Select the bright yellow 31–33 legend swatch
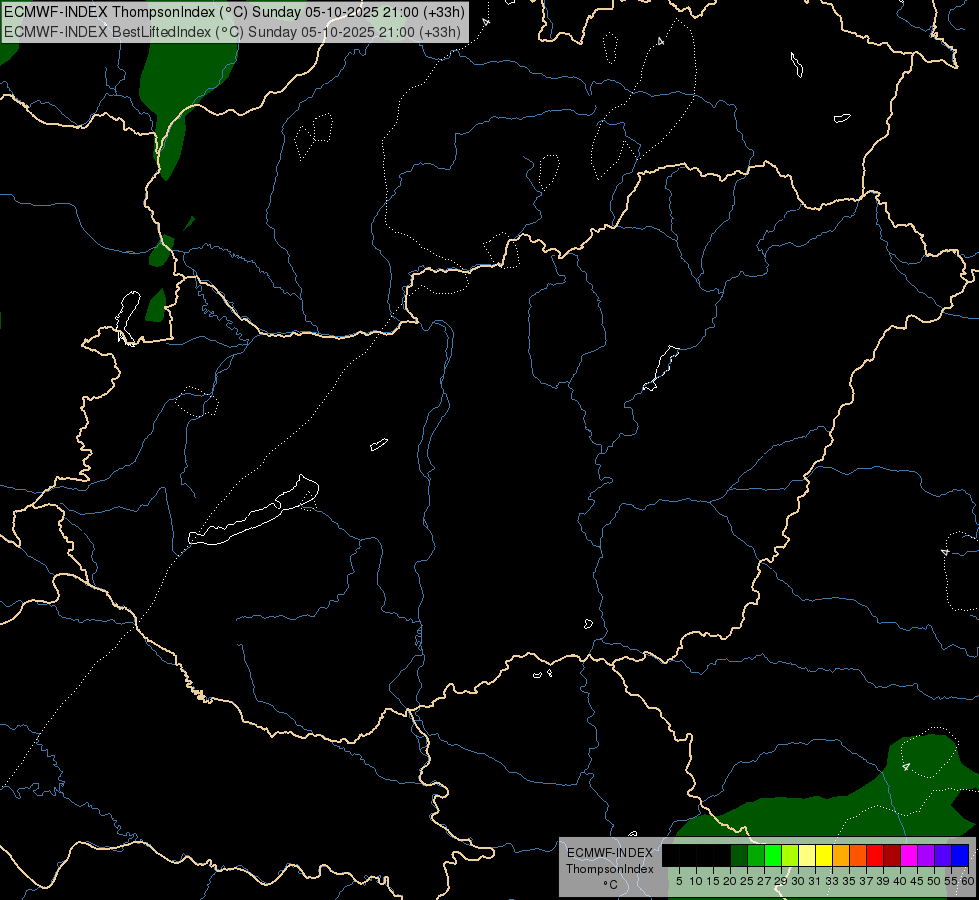Viewport: 979px width, 900px height. click(x=824, y=855)
